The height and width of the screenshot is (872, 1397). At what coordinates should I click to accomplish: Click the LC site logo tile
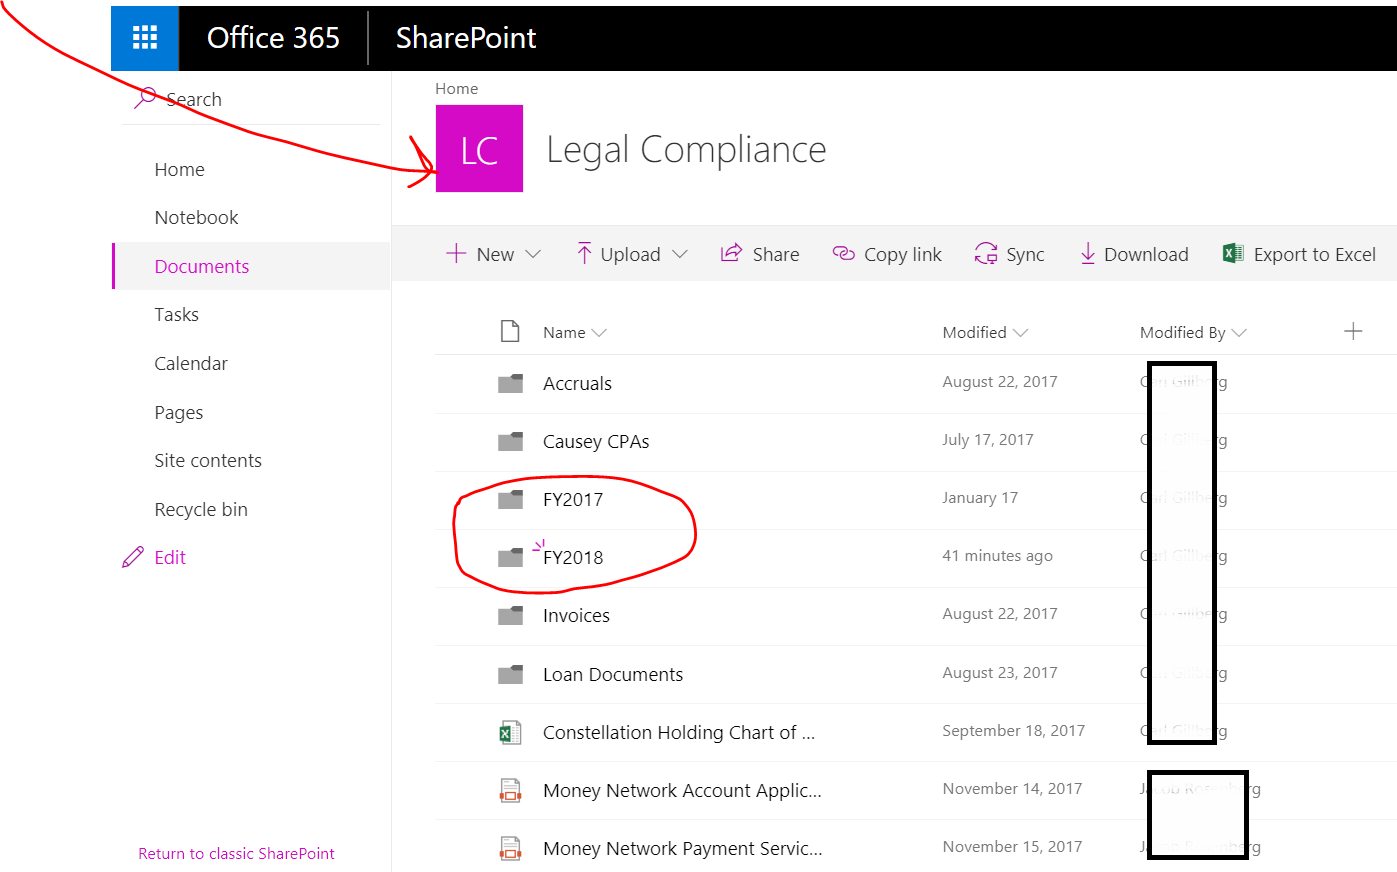479,149
